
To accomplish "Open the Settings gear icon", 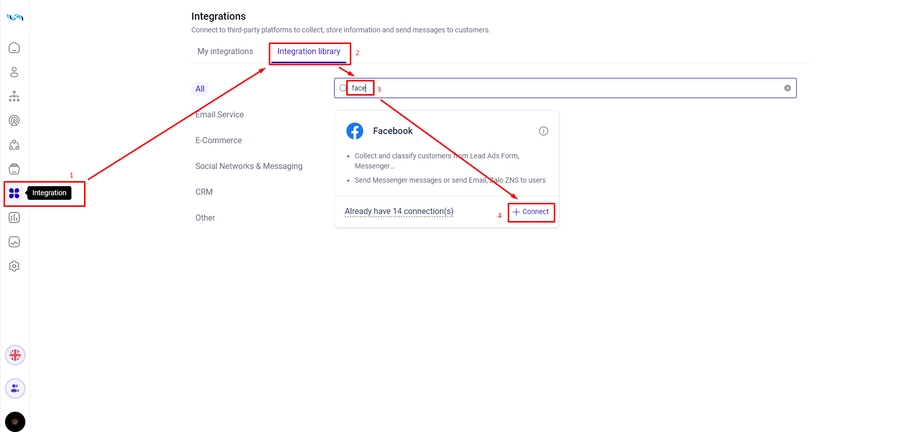I will click(14, 266).
